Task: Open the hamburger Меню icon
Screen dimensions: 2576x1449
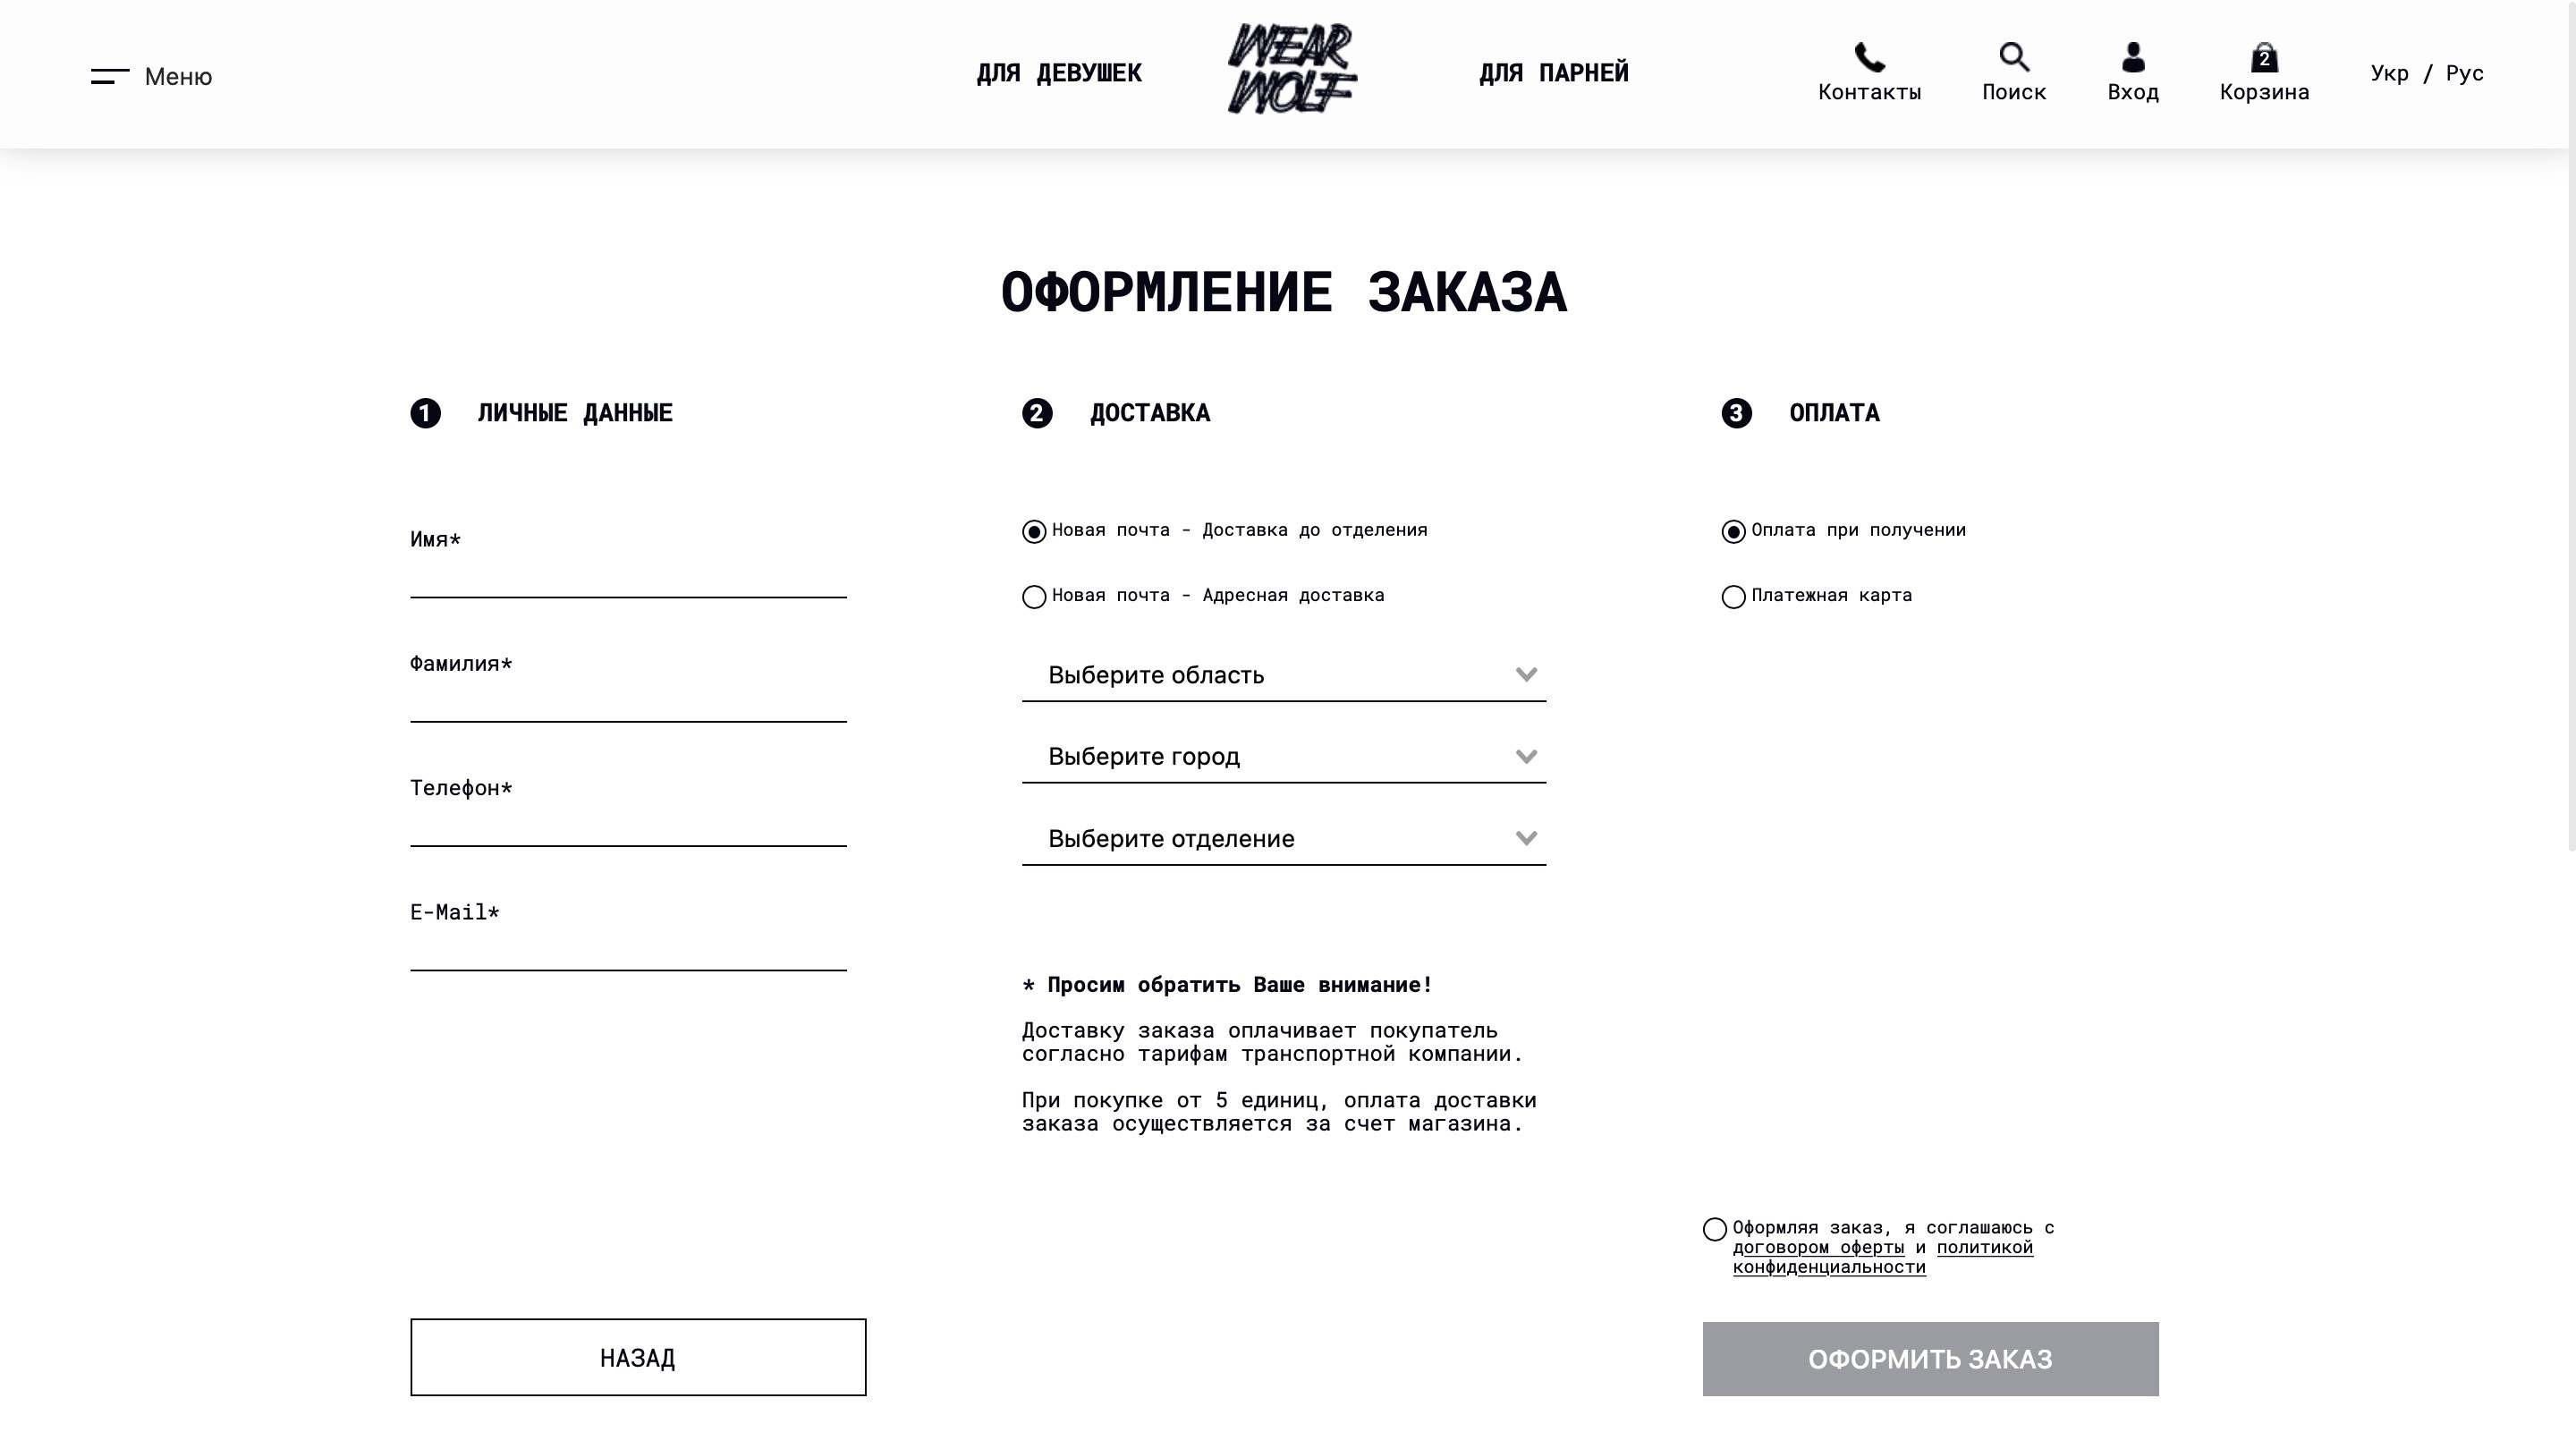Action: pyautogui.click(x=110, y=76)
